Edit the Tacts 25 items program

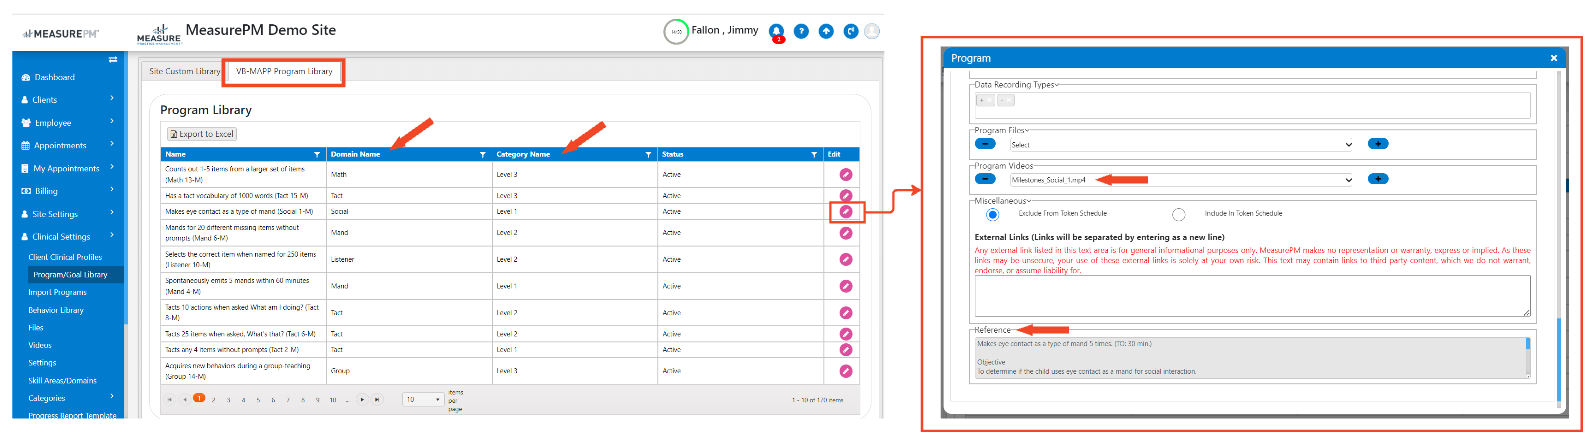point(846,334)
